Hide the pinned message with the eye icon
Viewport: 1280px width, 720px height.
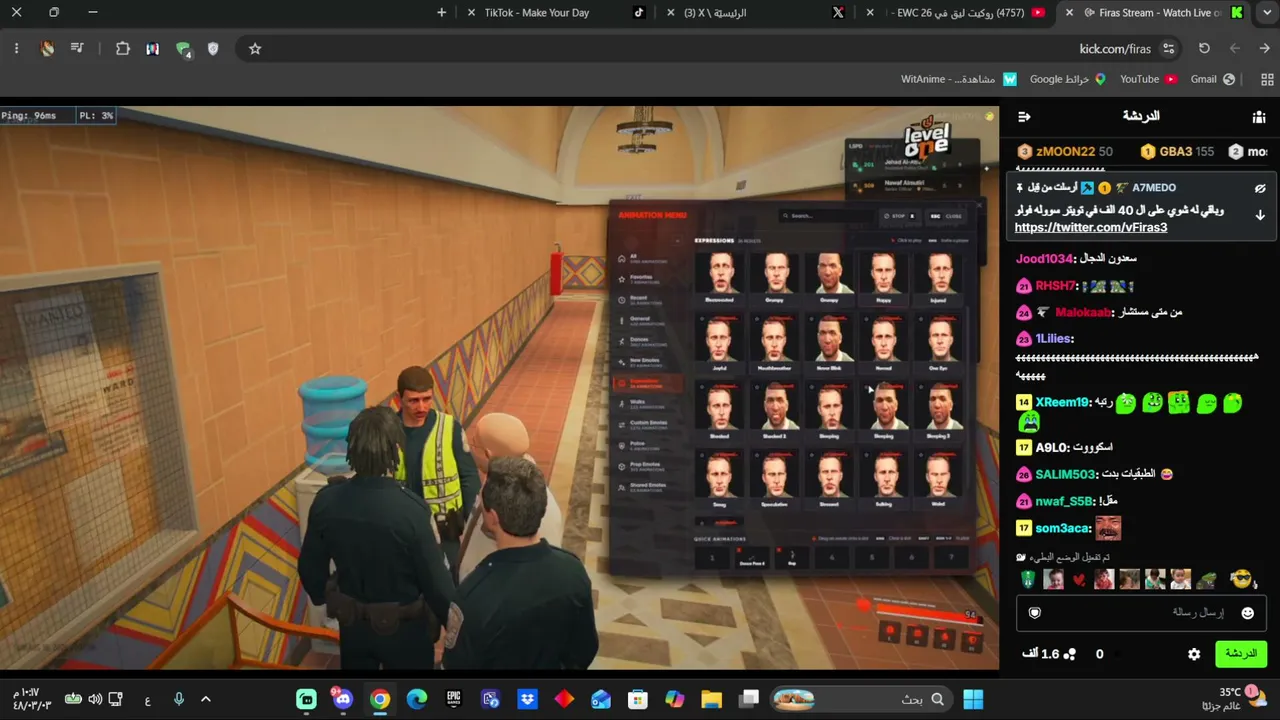click(1260, 188)
